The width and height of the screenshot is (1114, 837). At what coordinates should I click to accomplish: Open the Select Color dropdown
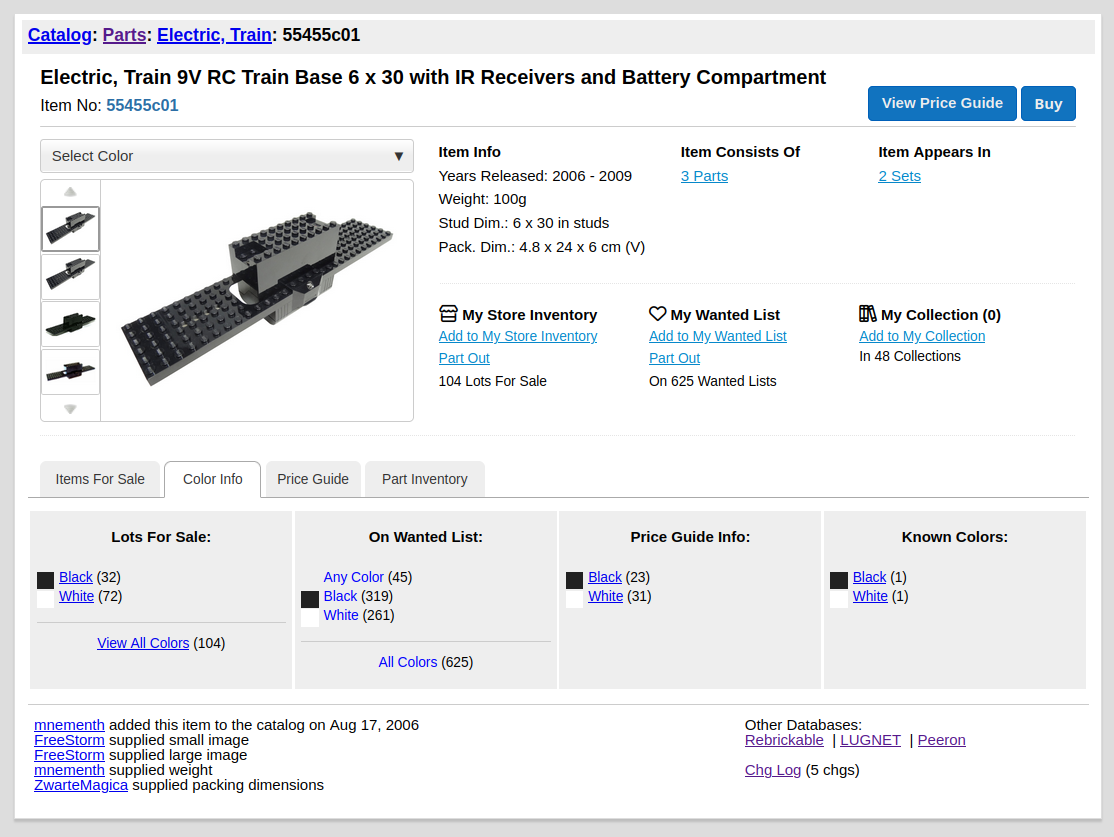pyautogui.click(x=227, y=156)
